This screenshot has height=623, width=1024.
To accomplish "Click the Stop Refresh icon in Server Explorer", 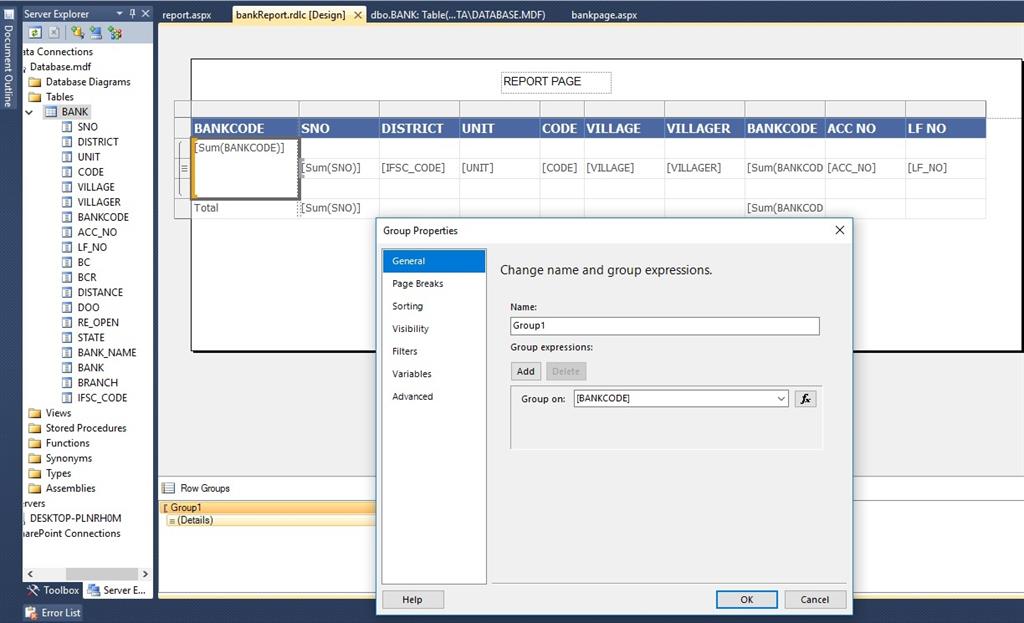I will 54,33.
